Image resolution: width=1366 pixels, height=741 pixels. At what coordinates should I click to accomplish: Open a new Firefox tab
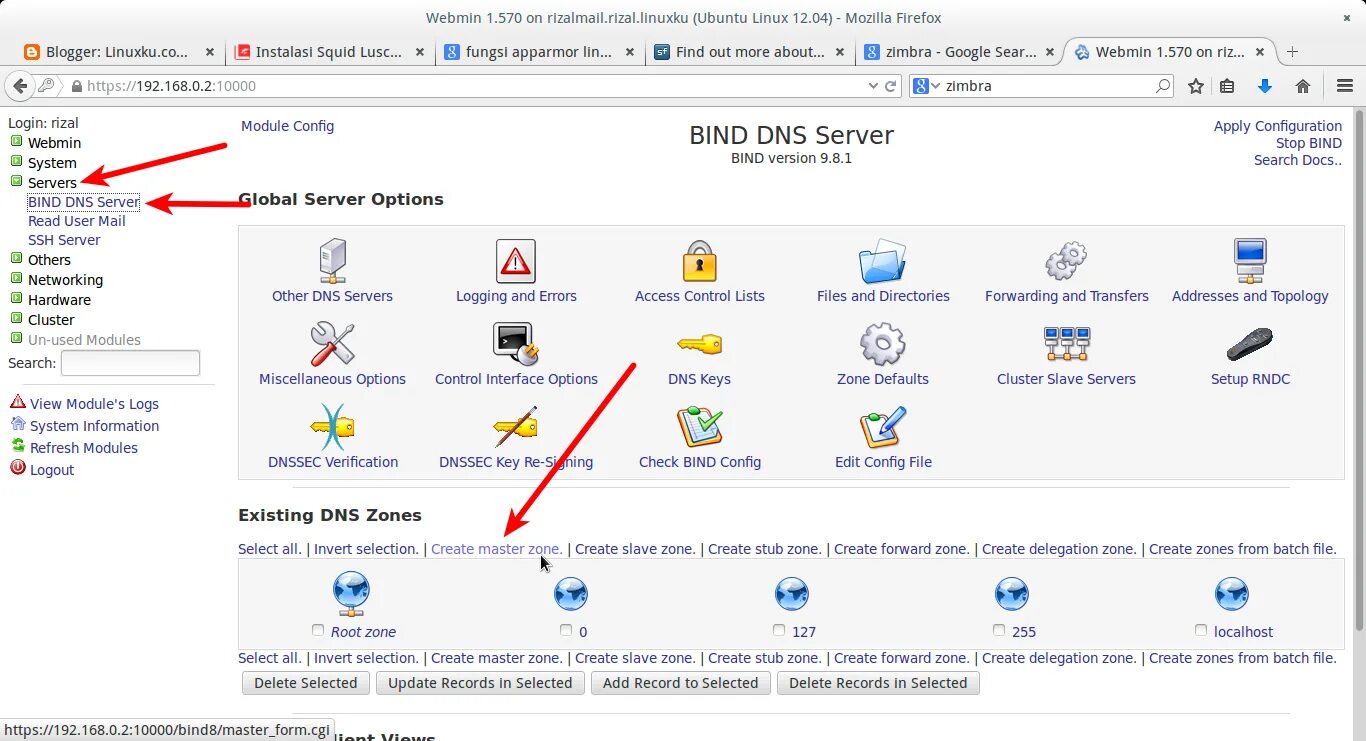1292,52
